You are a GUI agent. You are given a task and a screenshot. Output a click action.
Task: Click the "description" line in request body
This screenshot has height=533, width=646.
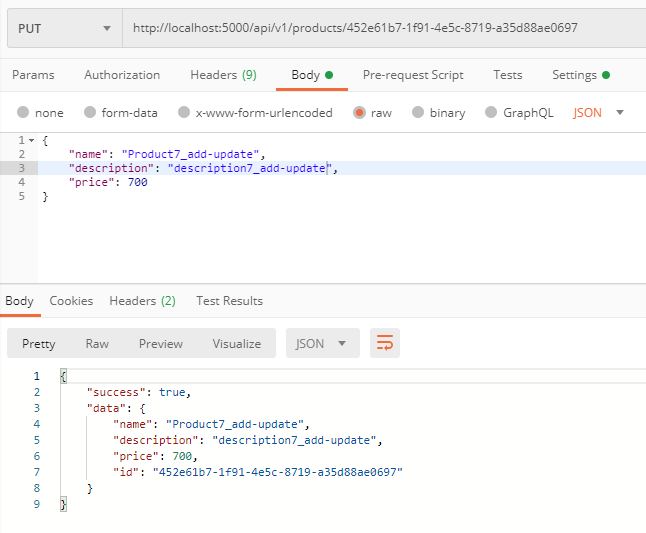tap(203, 168)
